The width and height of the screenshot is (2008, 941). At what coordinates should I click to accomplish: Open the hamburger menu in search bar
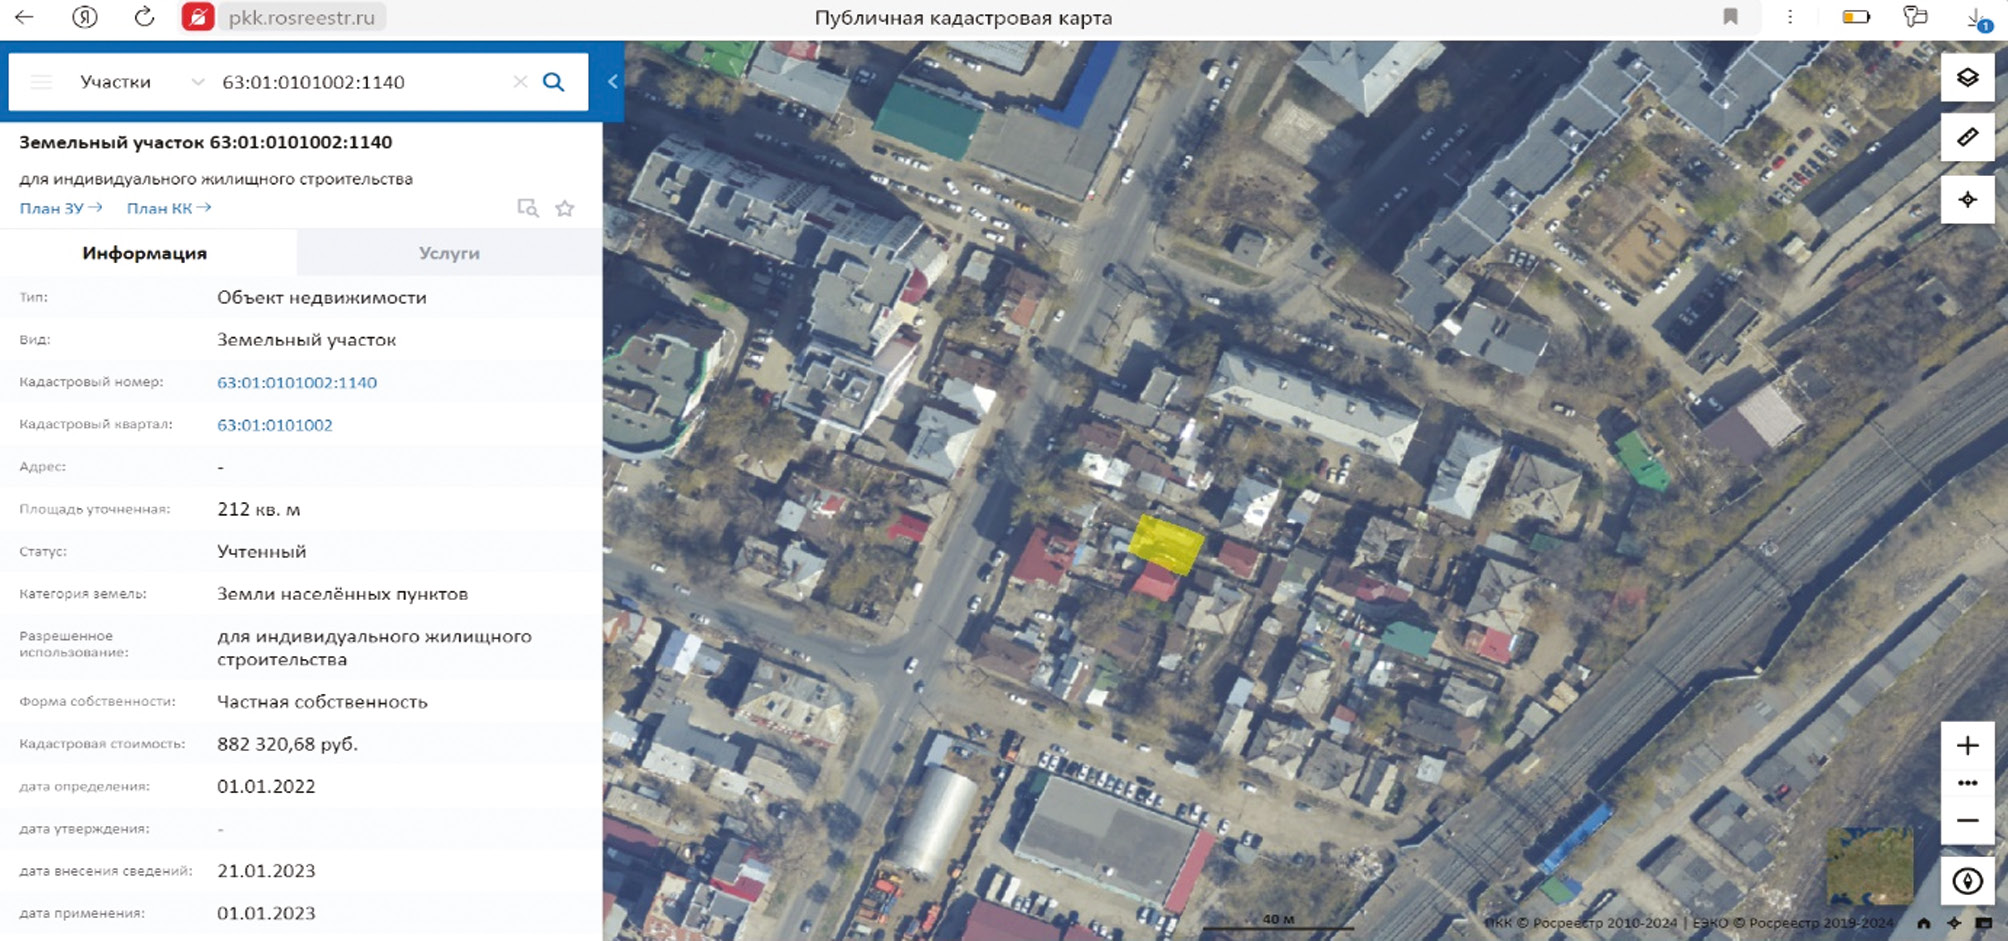point(41,82)
